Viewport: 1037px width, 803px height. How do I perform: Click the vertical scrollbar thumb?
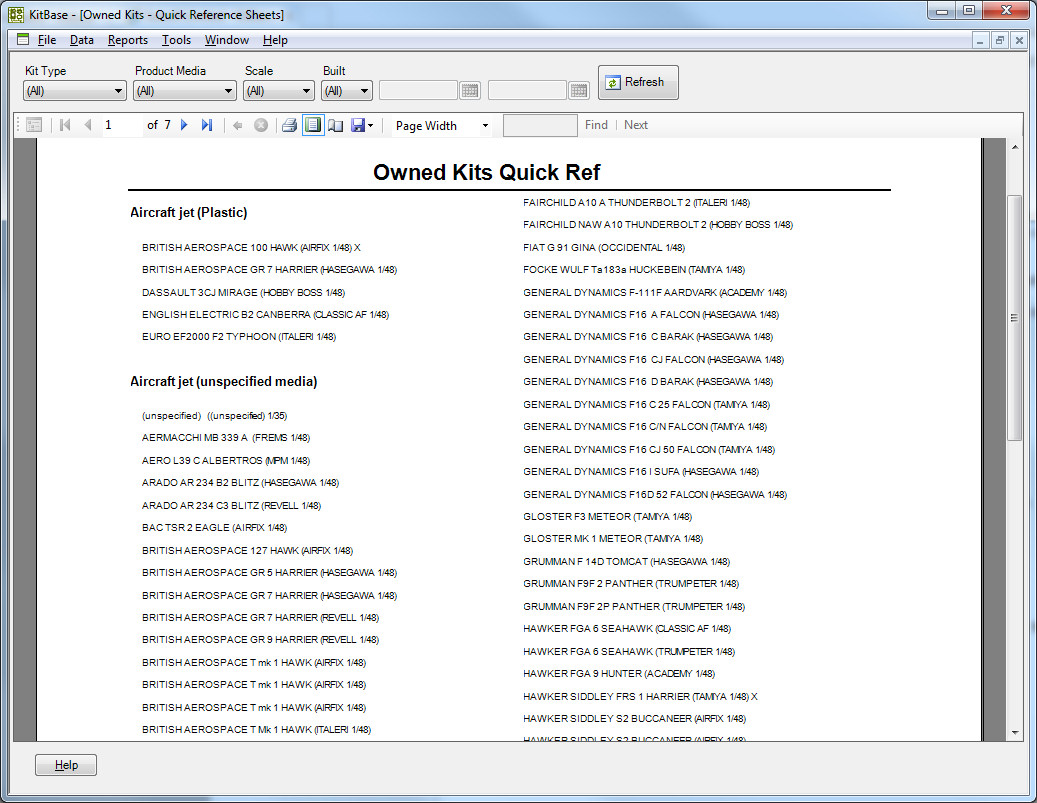pos(1014,317)
